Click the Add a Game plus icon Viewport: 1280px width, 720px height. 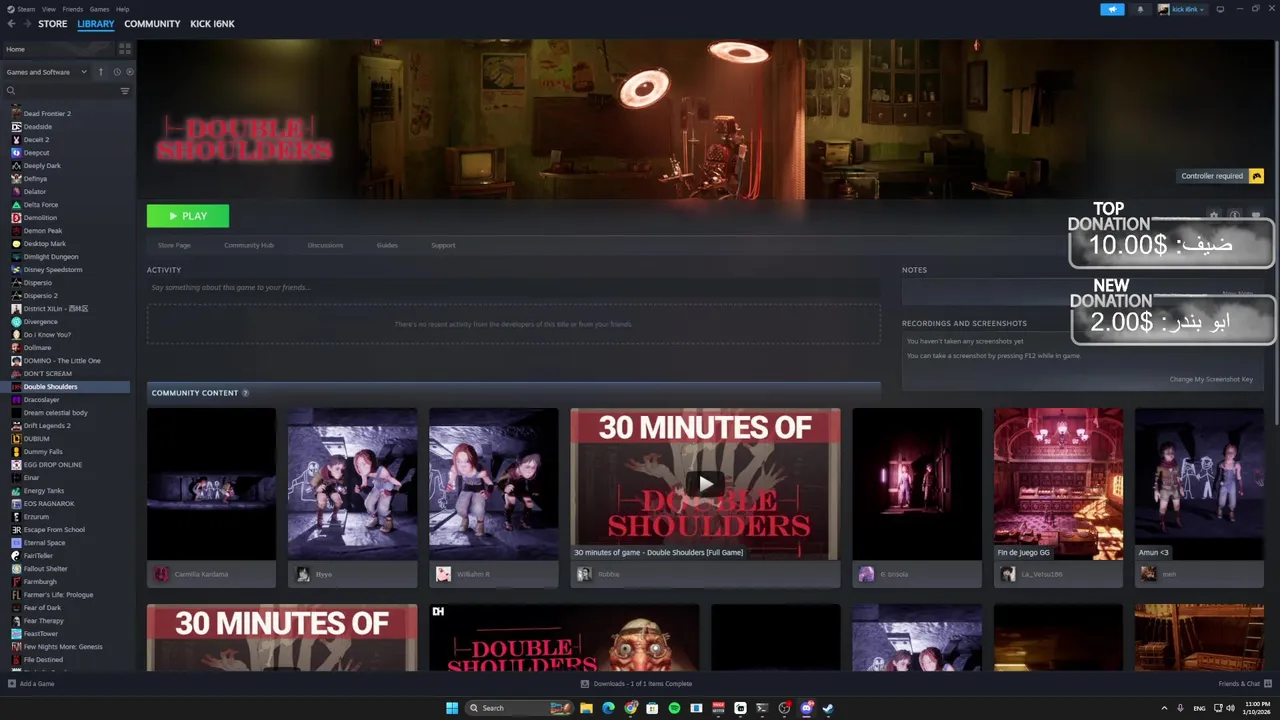click(x=12, y=684)
